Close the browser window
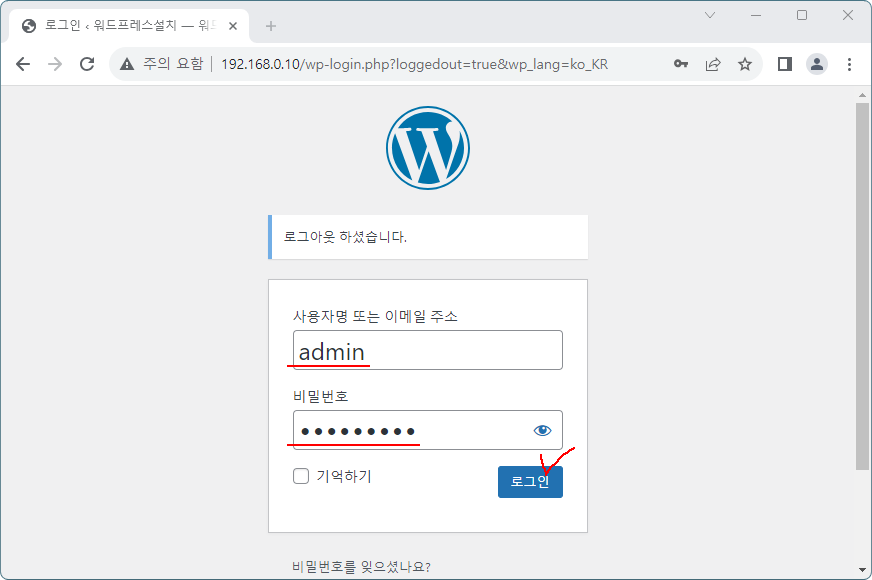 (848, 15)
